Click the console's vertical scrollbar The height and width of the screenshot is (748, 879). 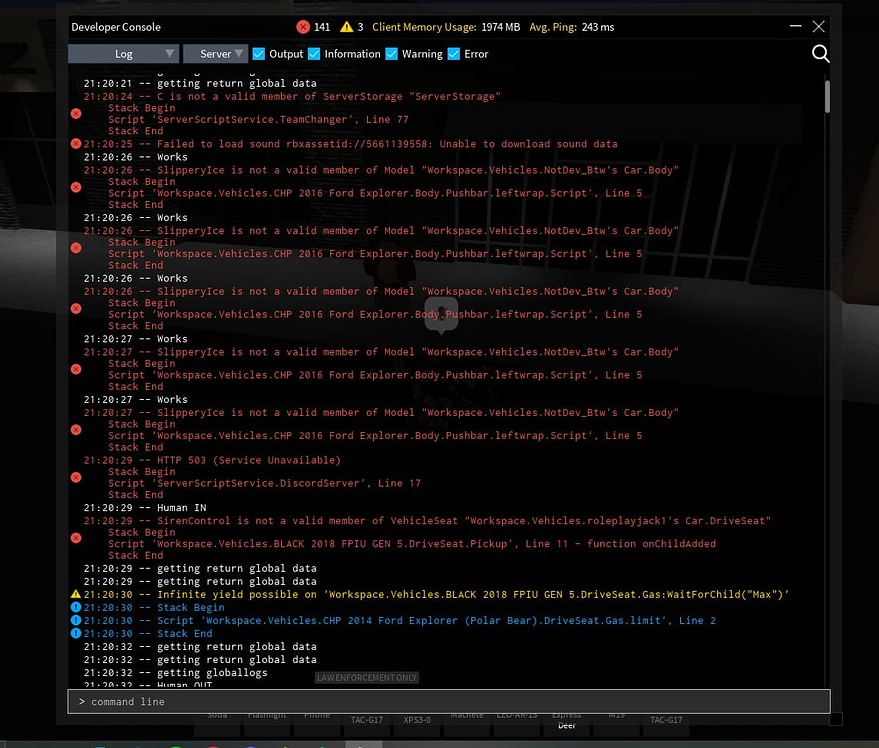827,97
